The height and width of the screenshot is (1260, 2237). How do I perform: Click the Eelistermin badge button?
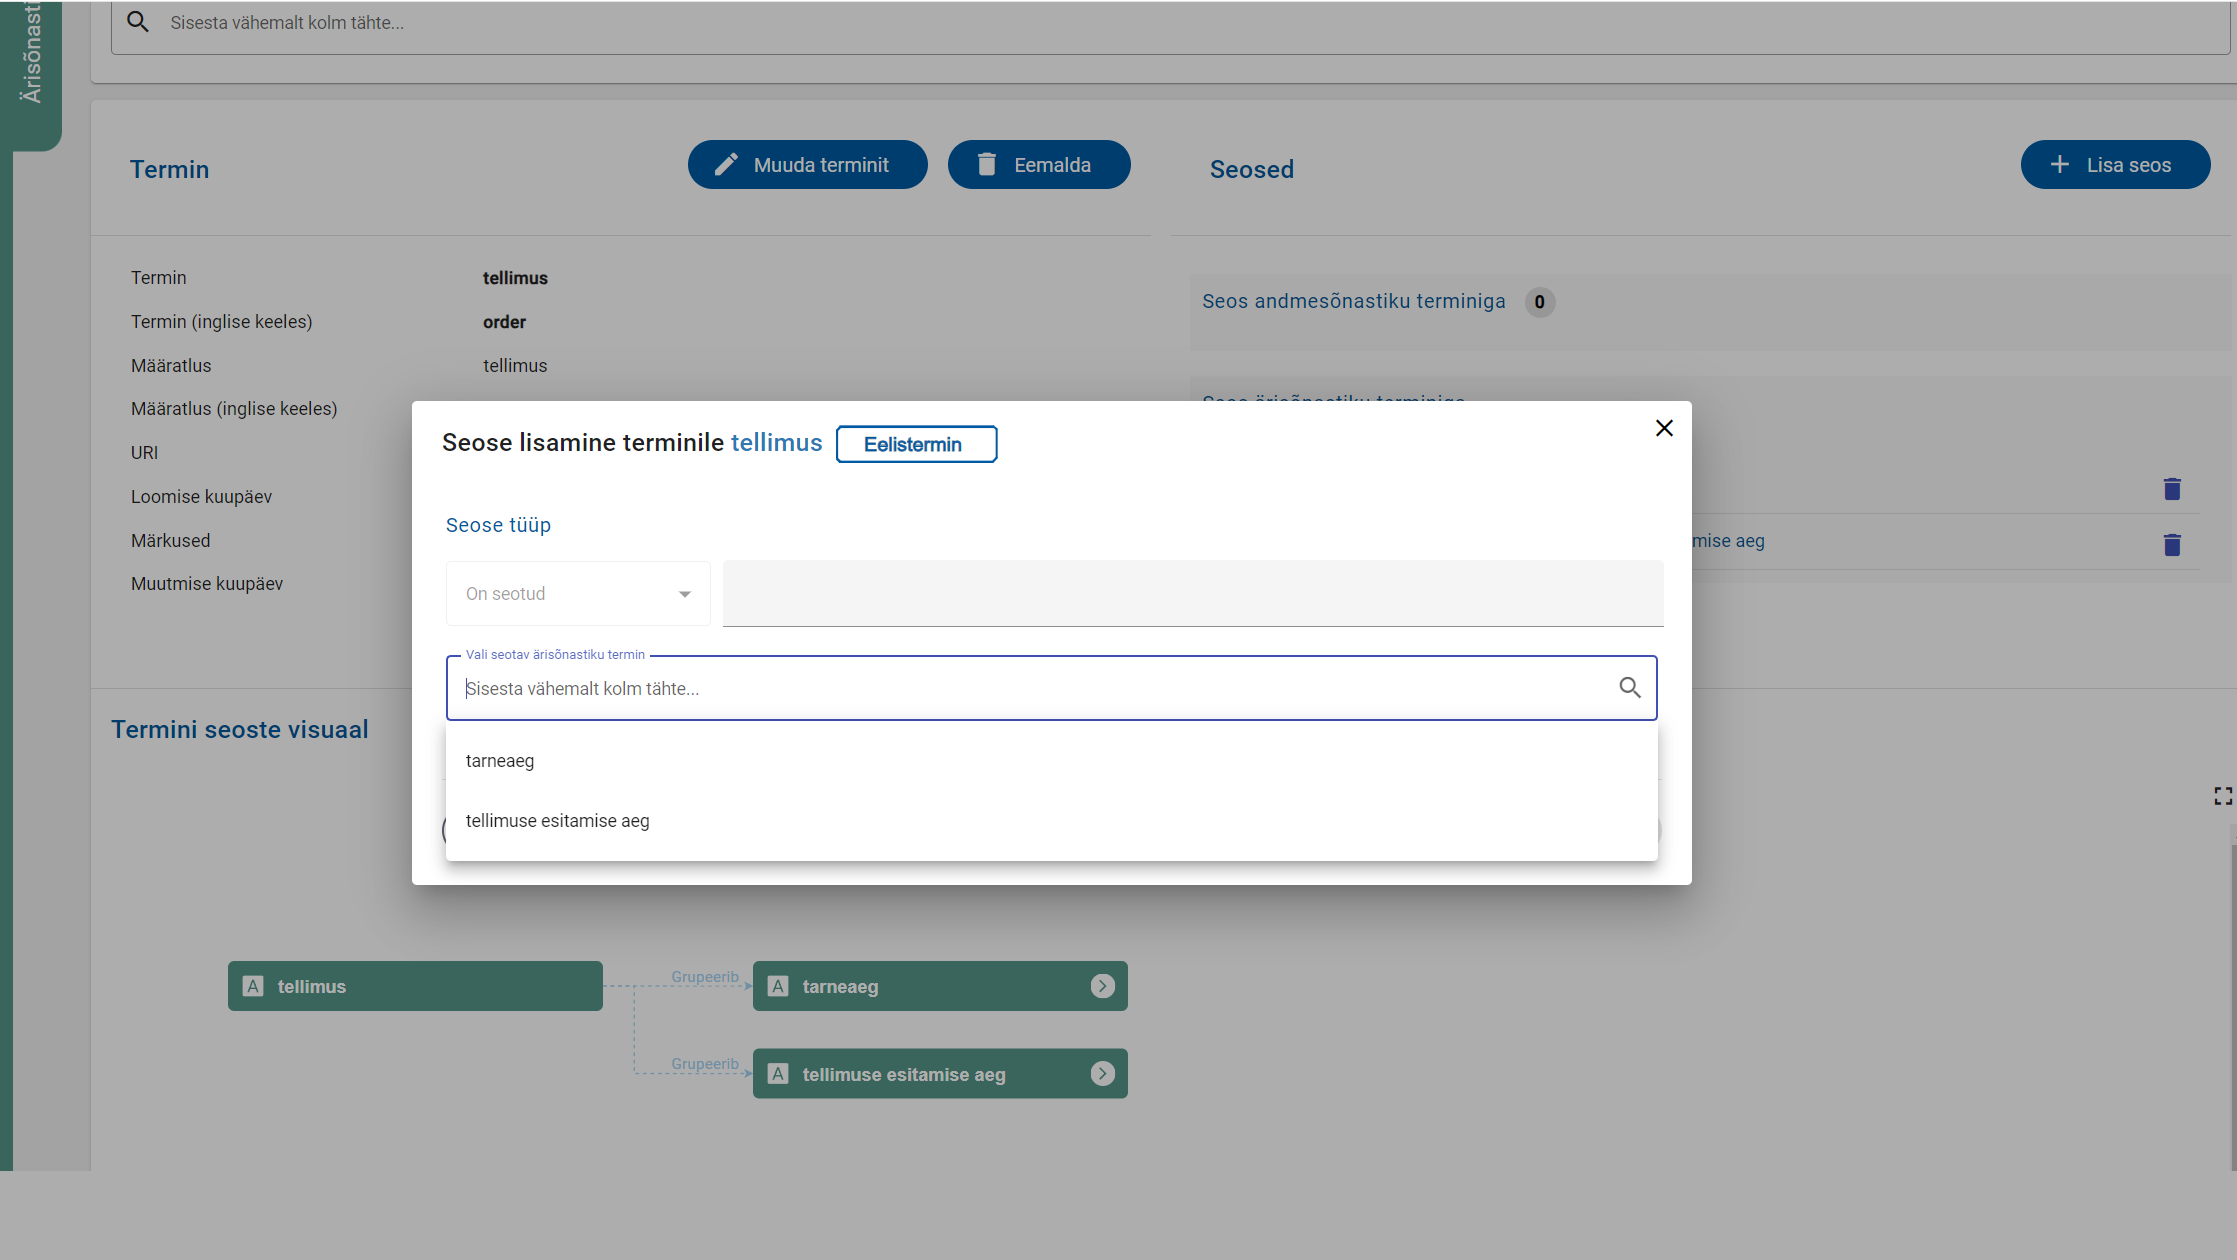click(x=915, y=445)
